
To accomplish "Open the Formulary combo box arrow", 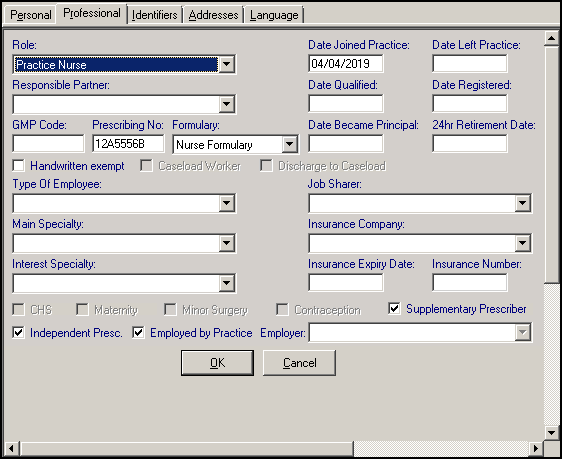I will click(x=290, y=144).
